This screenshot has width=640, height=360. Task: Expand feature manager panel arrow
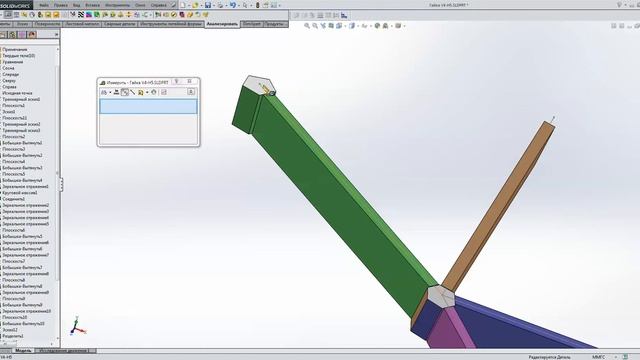pos(56,35)
